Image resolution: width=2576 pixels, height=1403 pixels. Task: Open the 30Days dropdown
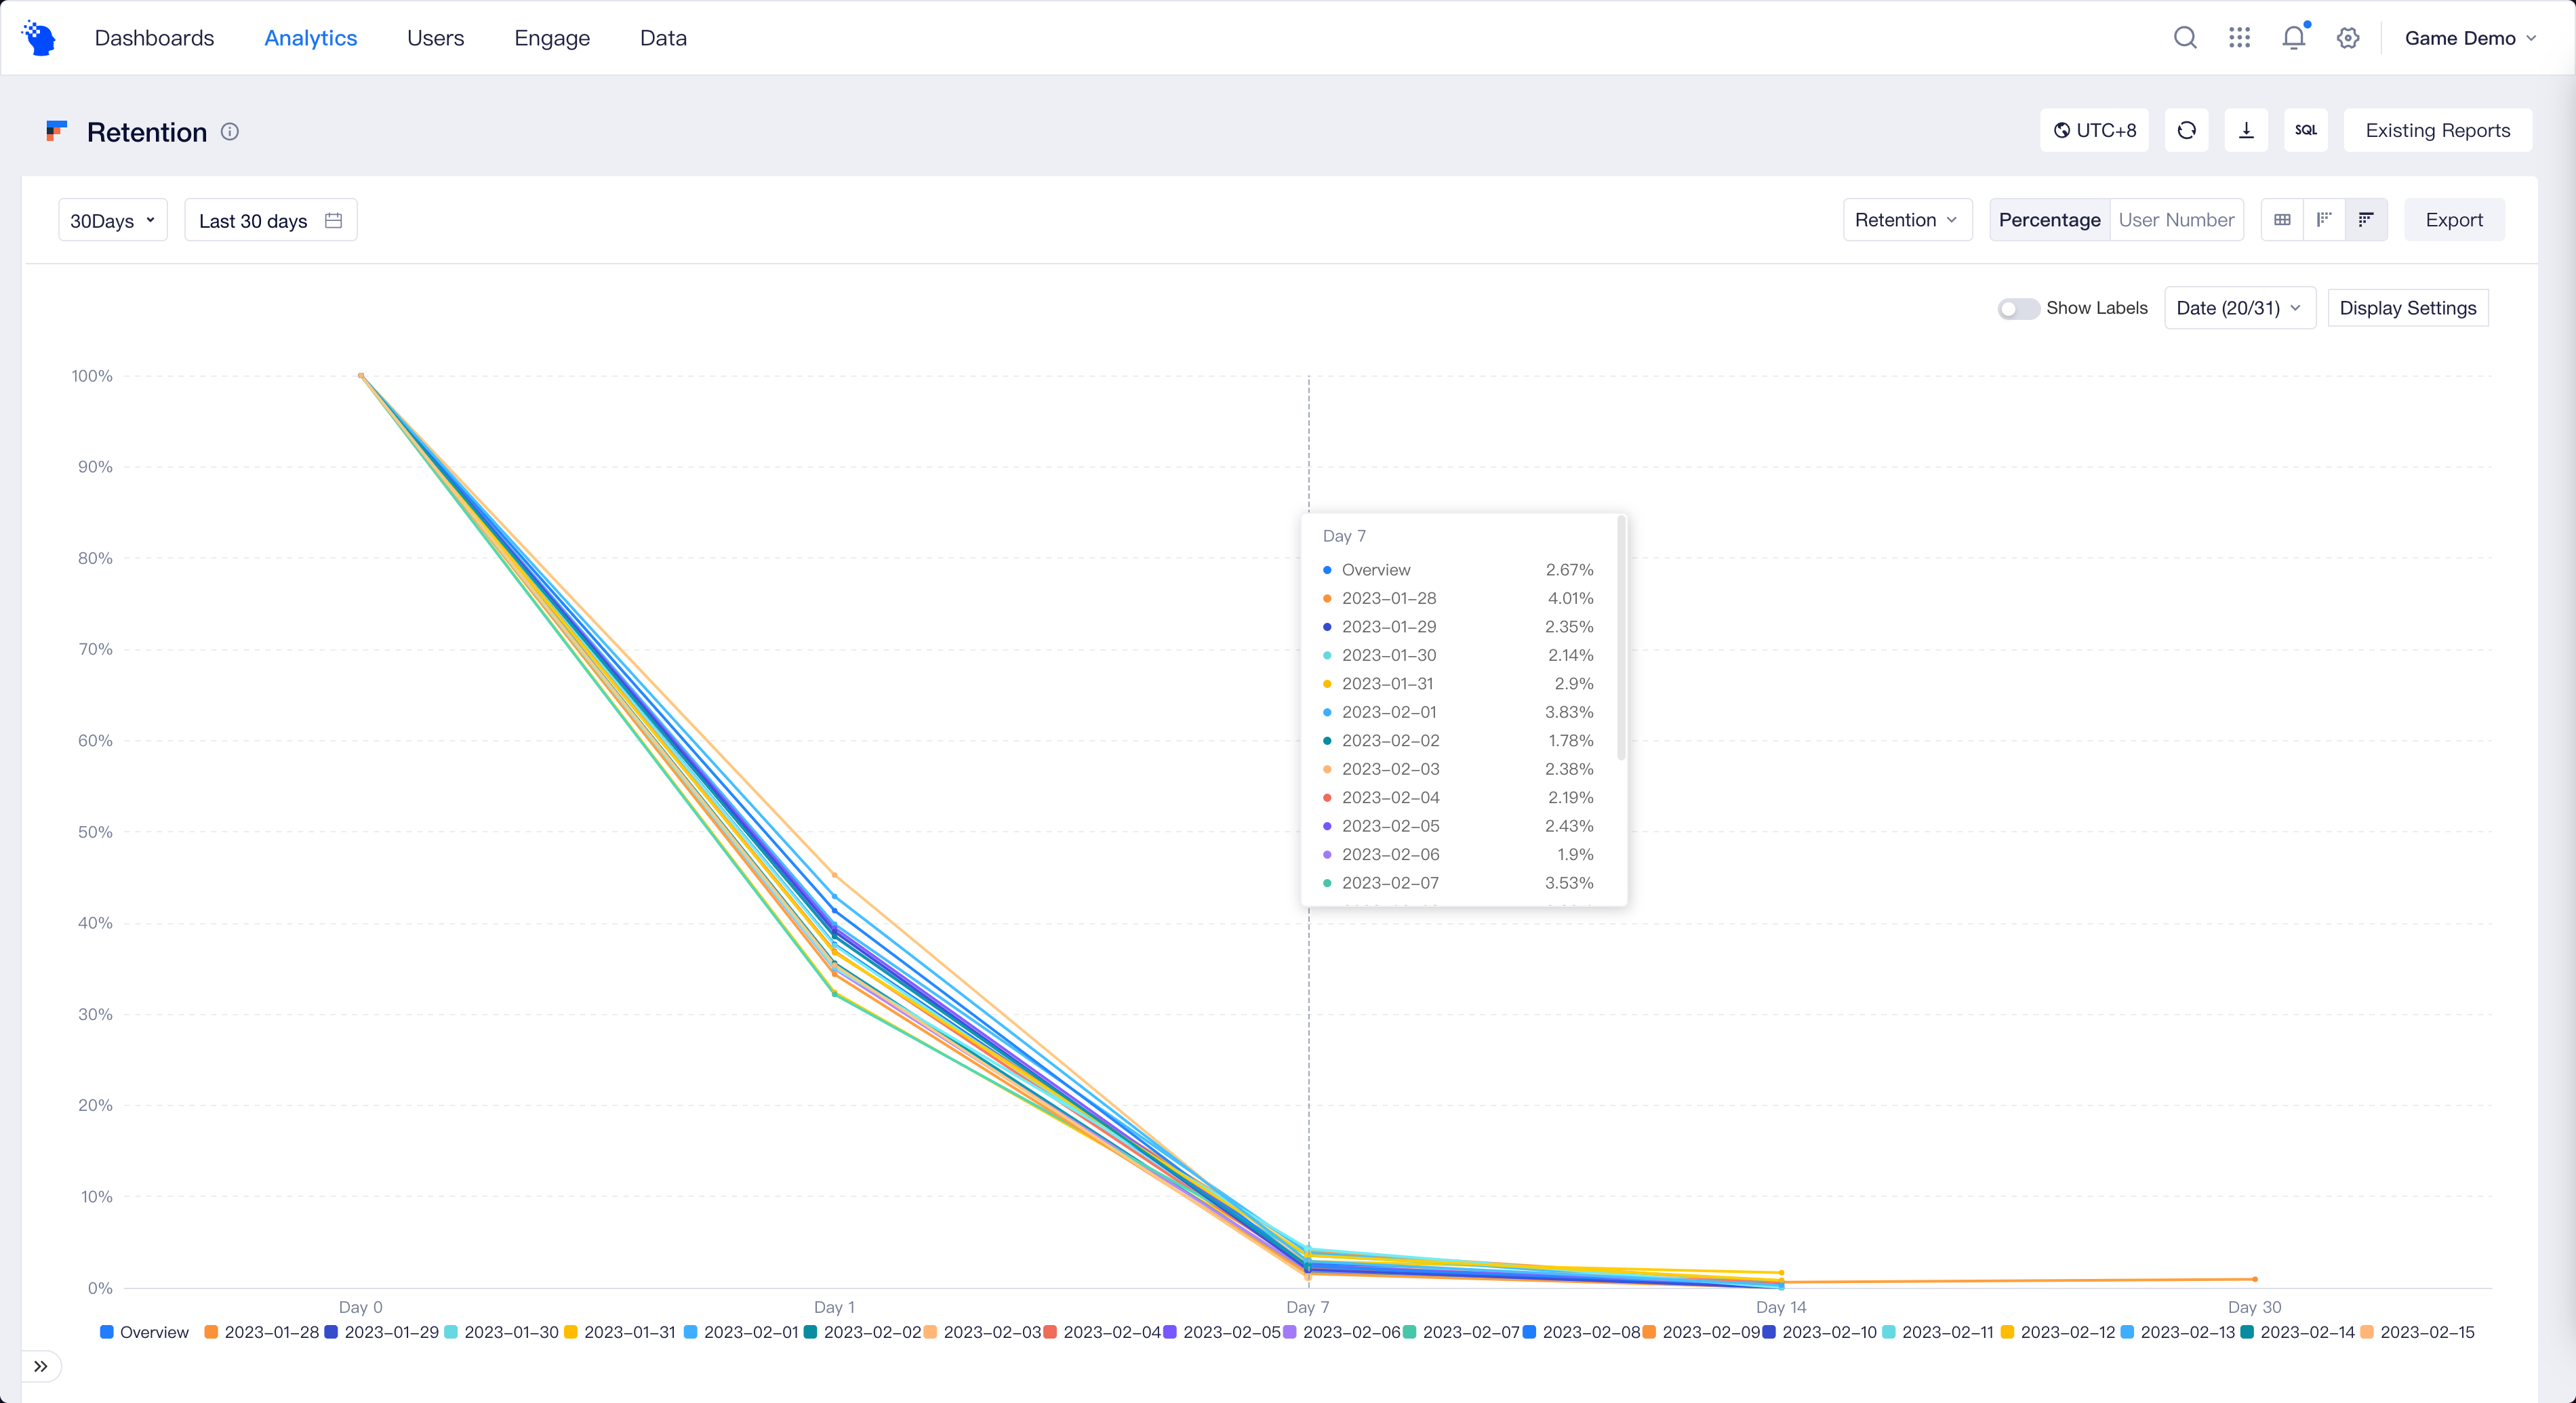(112, 221)
